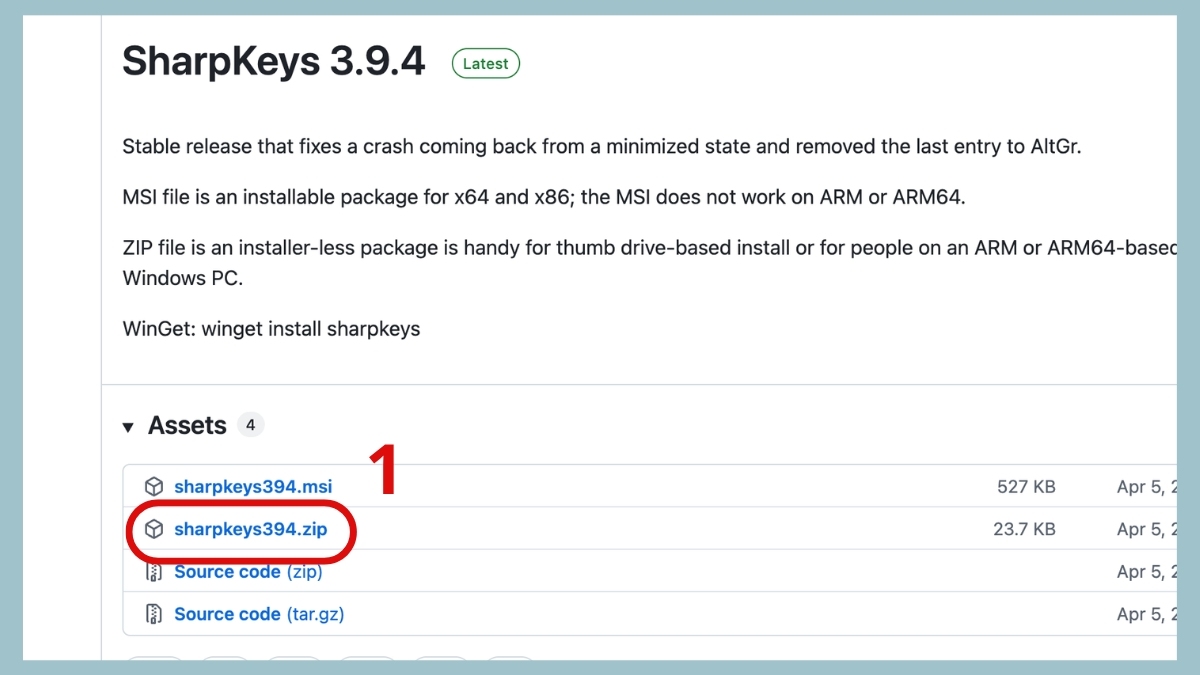Click the Latest release badge
Screen dimensions: 1200x675
click(x=486, y=63)
